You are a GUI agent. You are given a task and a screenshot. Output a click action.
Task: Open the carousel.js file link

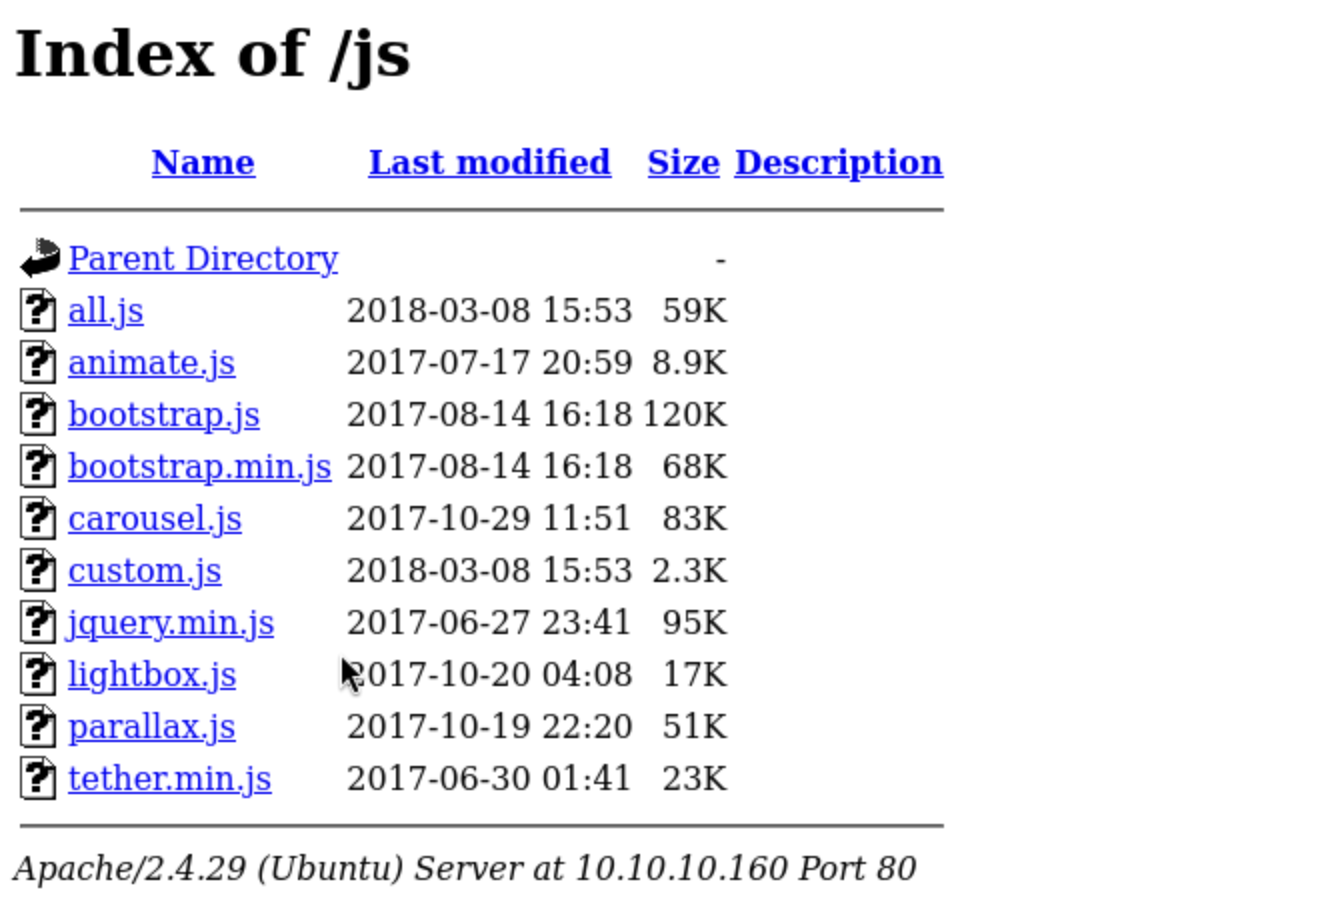tap(154, 518)
